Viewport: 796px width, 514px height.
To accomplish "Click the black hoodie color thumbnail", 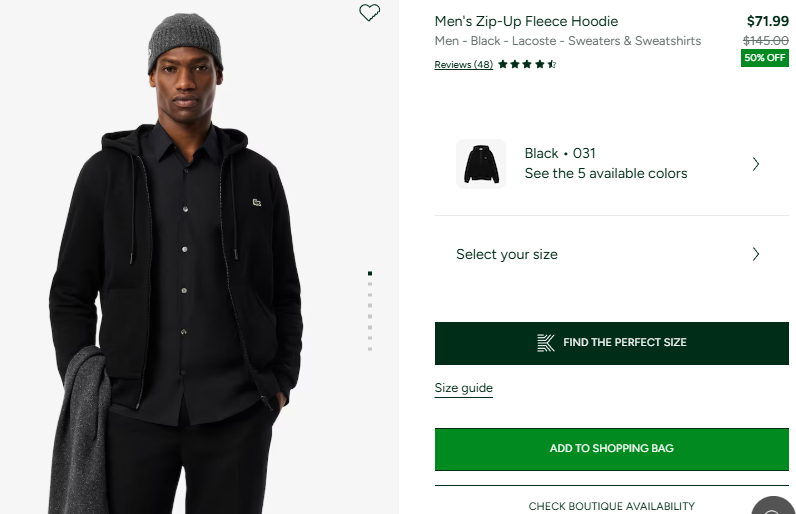I will (x=481, y=163).
